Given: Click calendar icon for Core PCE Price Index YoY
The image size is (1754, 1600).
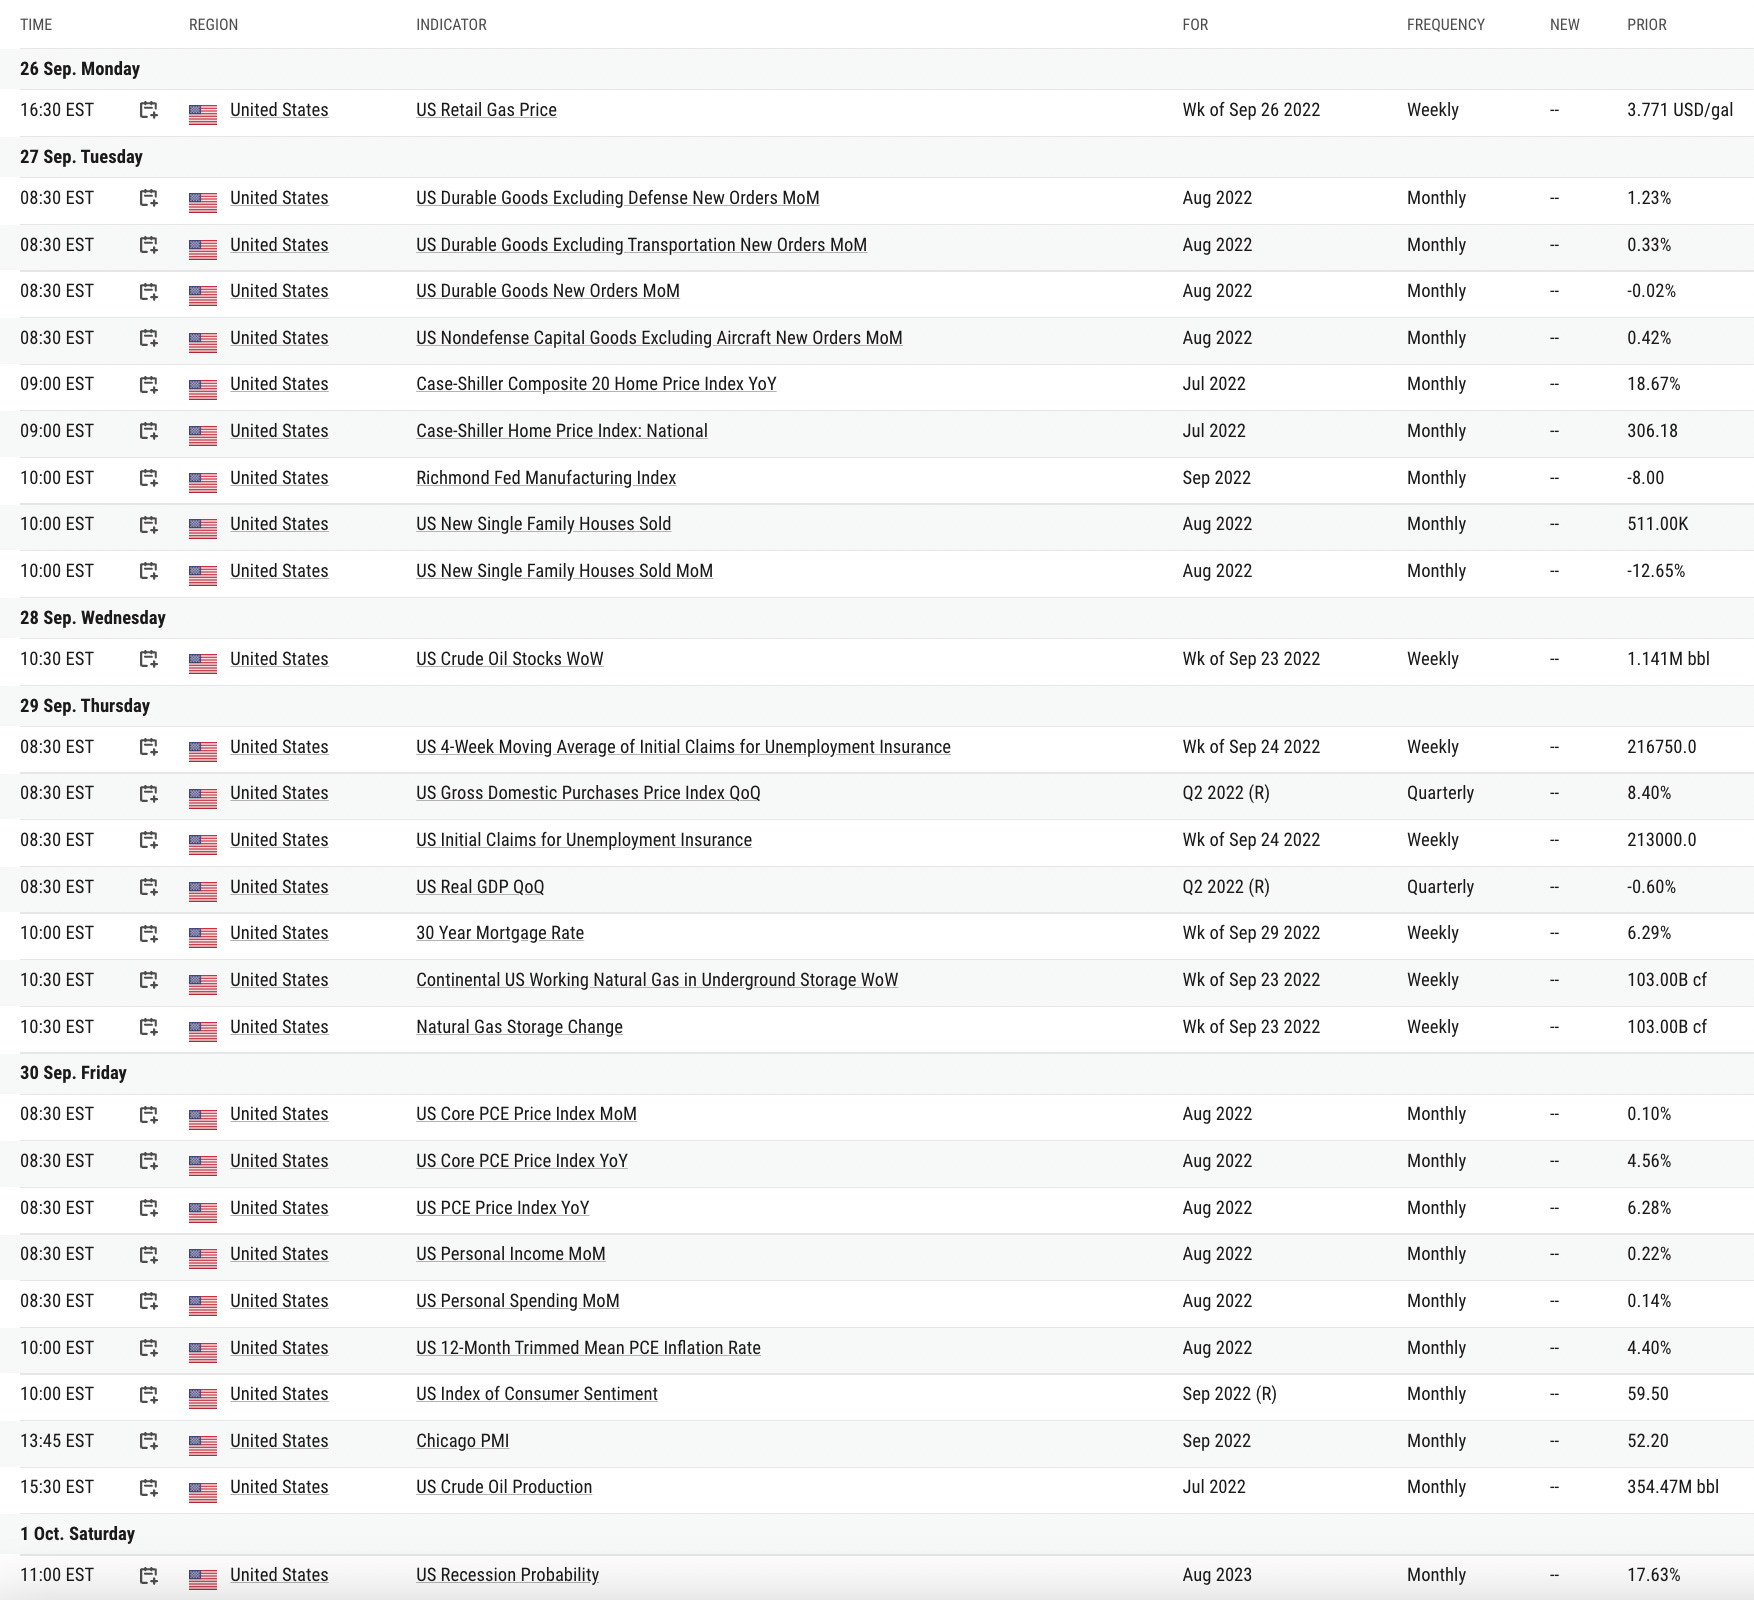Looking at the screenshot, I should pyautogui.click(x=149, y=1161).
